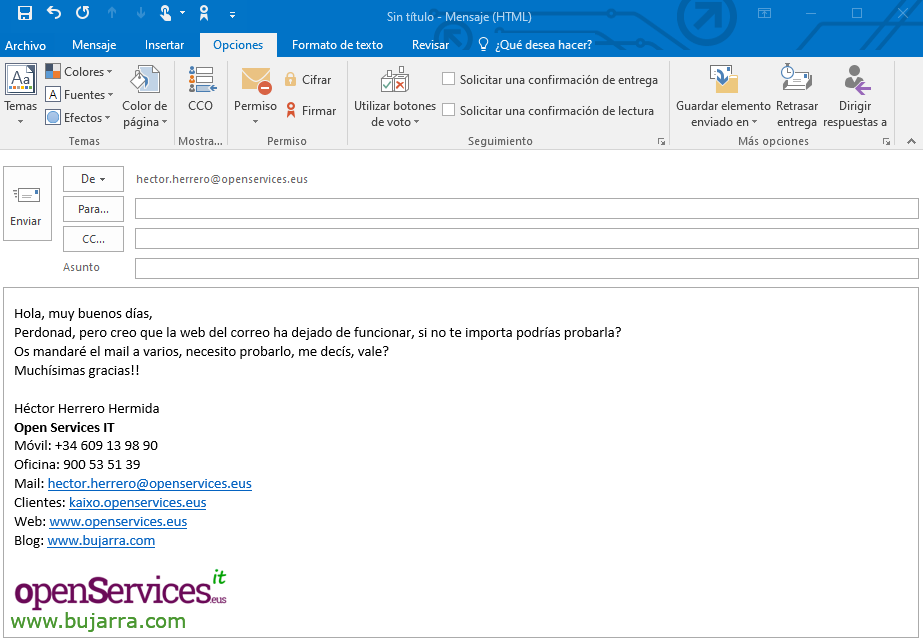Open the touch mode dropdown arrow
The image size is (923, 642).
click(182, 13)
